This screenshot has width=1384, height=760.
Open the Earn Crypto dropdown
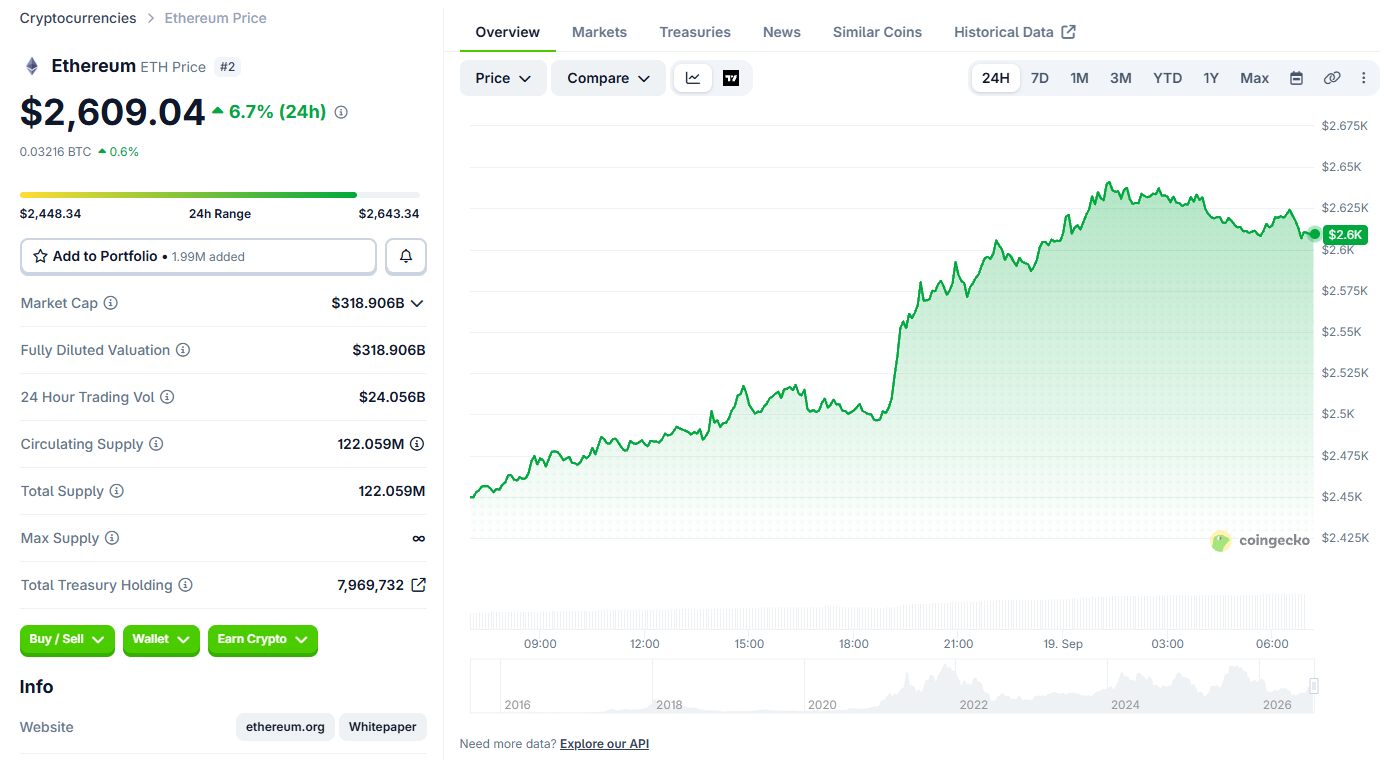(262, 640)
